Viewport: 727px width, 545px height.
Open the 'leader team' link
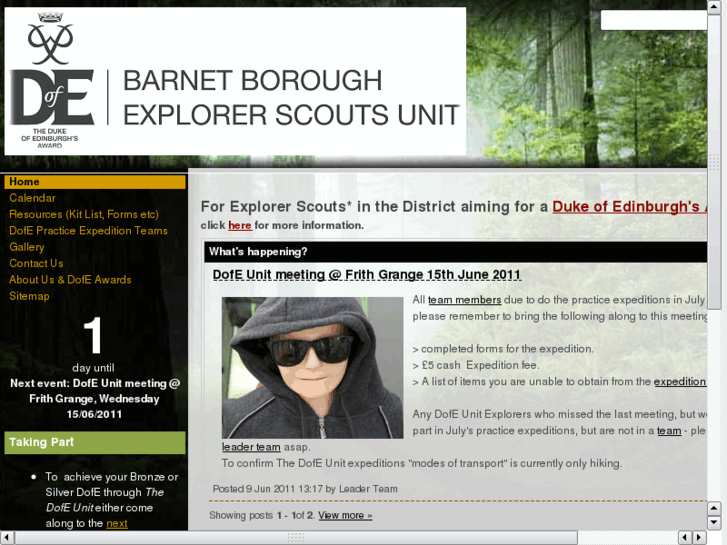[x=251, y=447]
